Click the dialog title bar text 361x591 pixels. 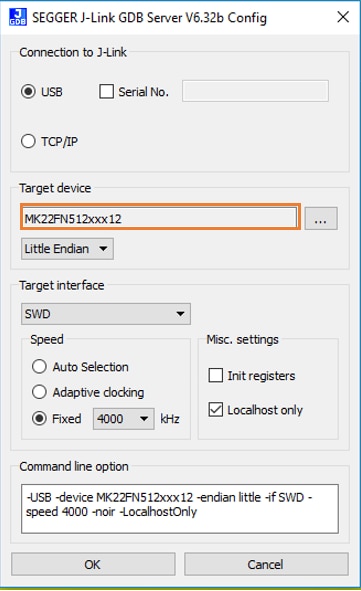tap(149, 18)
